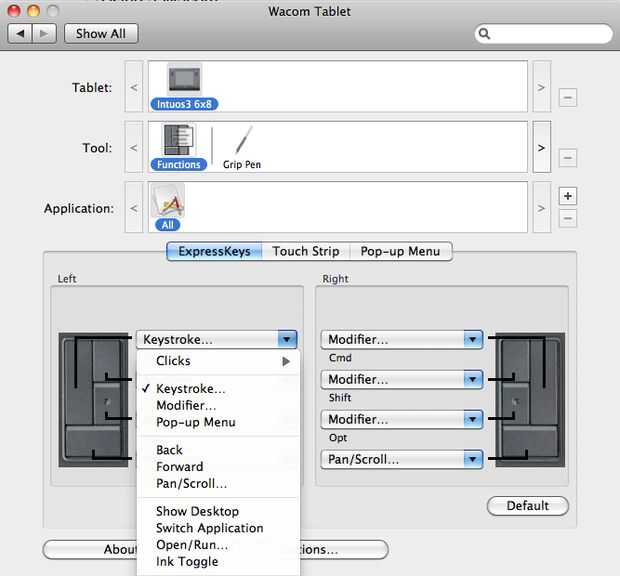Focus the search field
620x576 pixels.
543,34
